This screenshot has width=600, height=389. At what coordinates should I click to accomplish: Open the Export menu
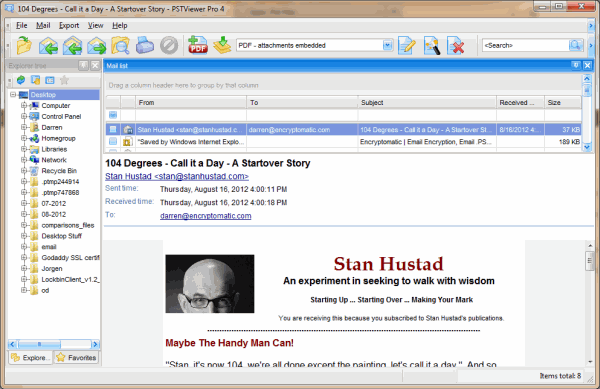(69, 26)
